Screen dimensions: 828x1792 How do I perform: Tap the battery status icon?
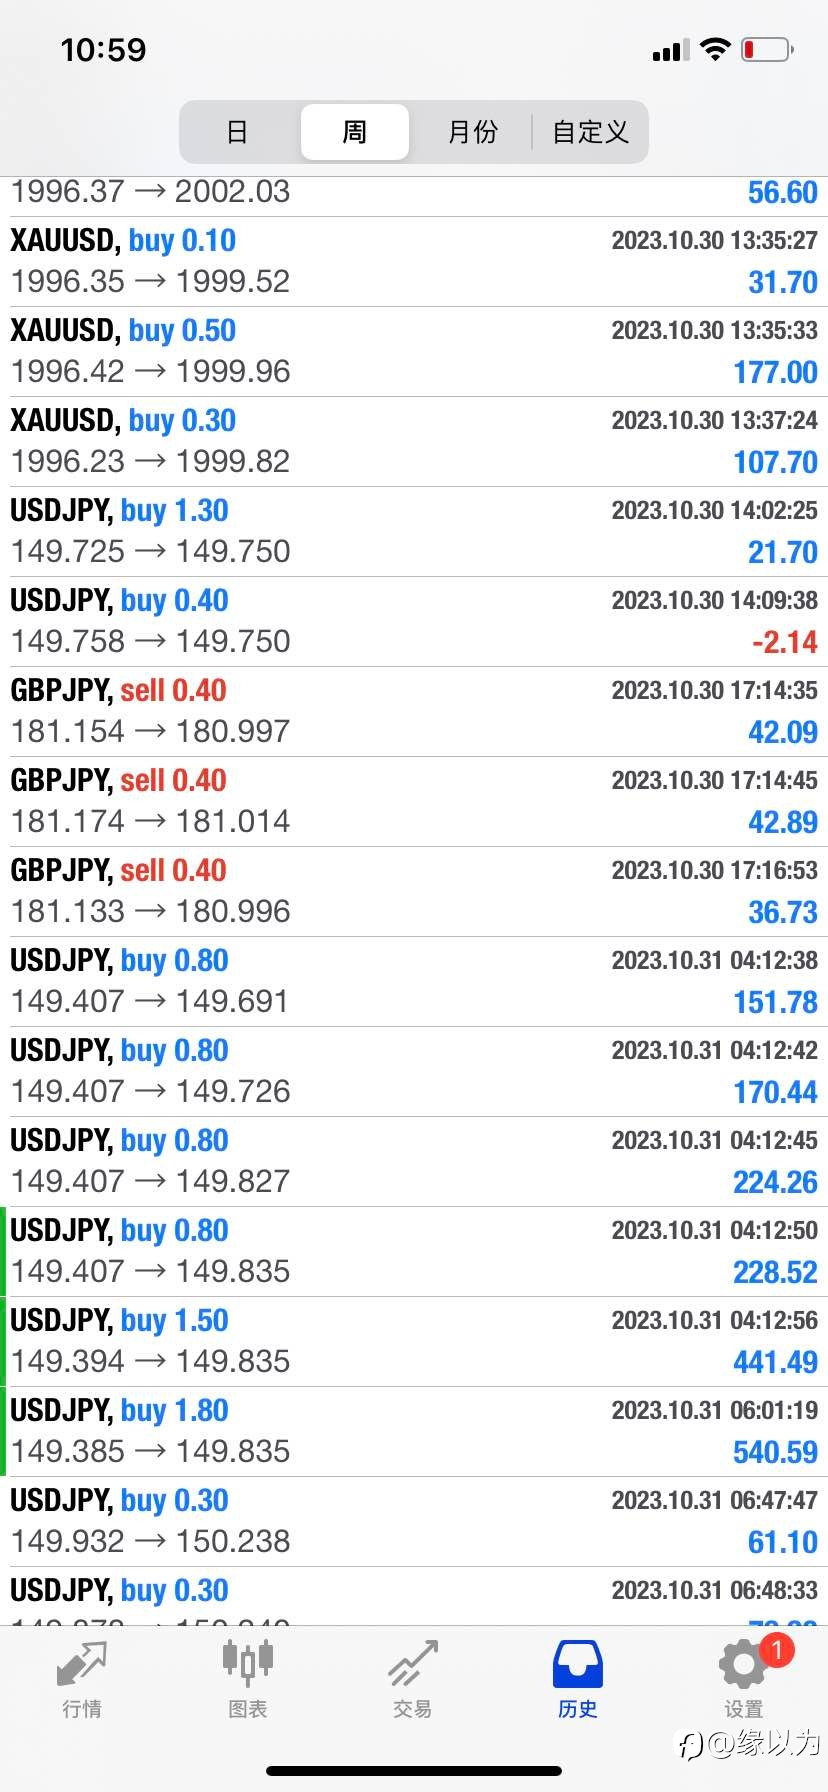pyautogui.click(x=768, y=49)
